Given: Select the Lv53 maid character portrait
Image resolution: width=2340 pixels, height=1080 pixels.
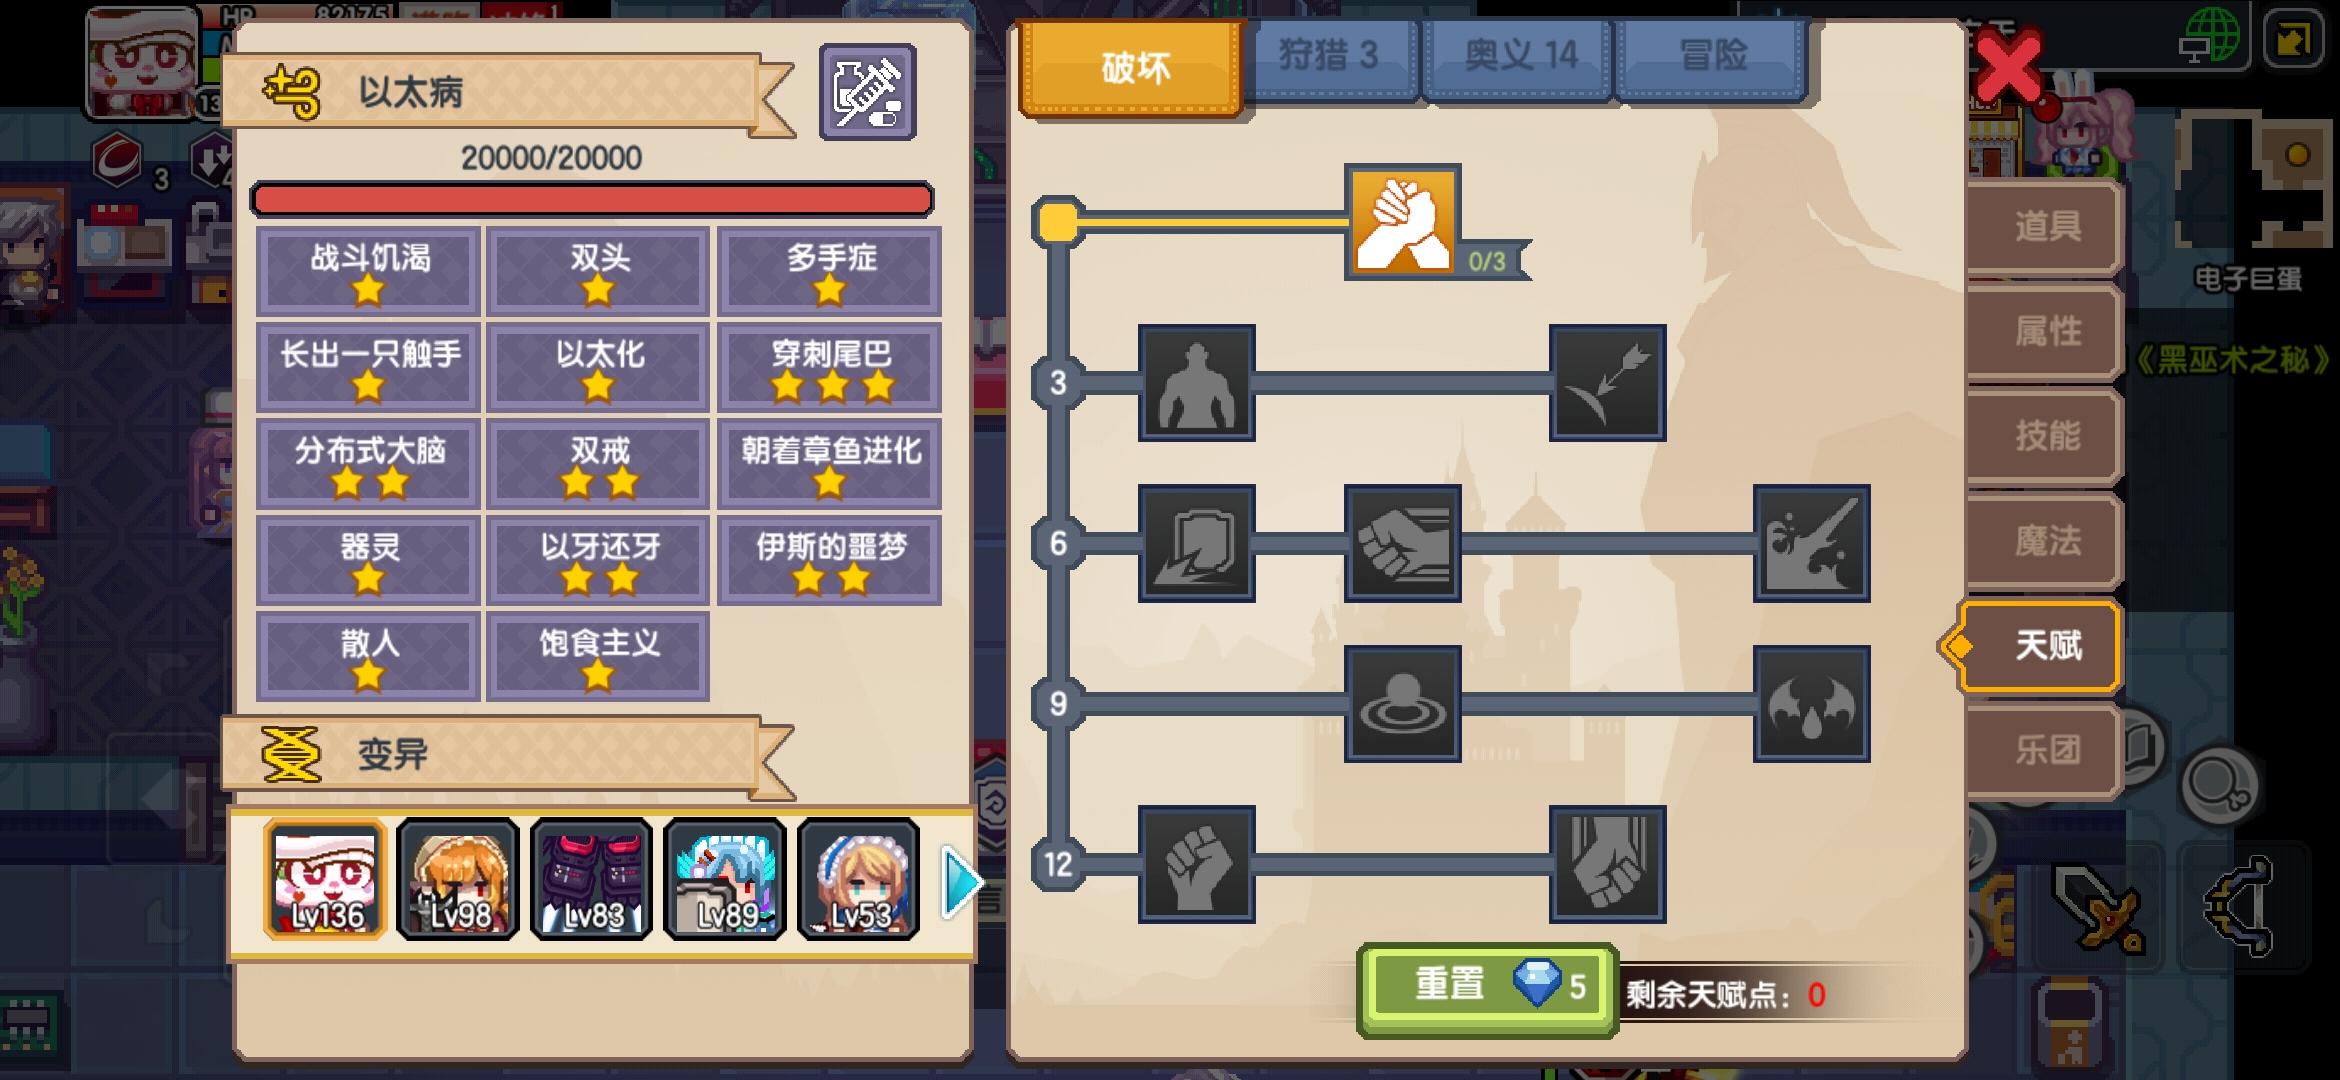Looking at the screenshot, I should (x=858, y=879).
